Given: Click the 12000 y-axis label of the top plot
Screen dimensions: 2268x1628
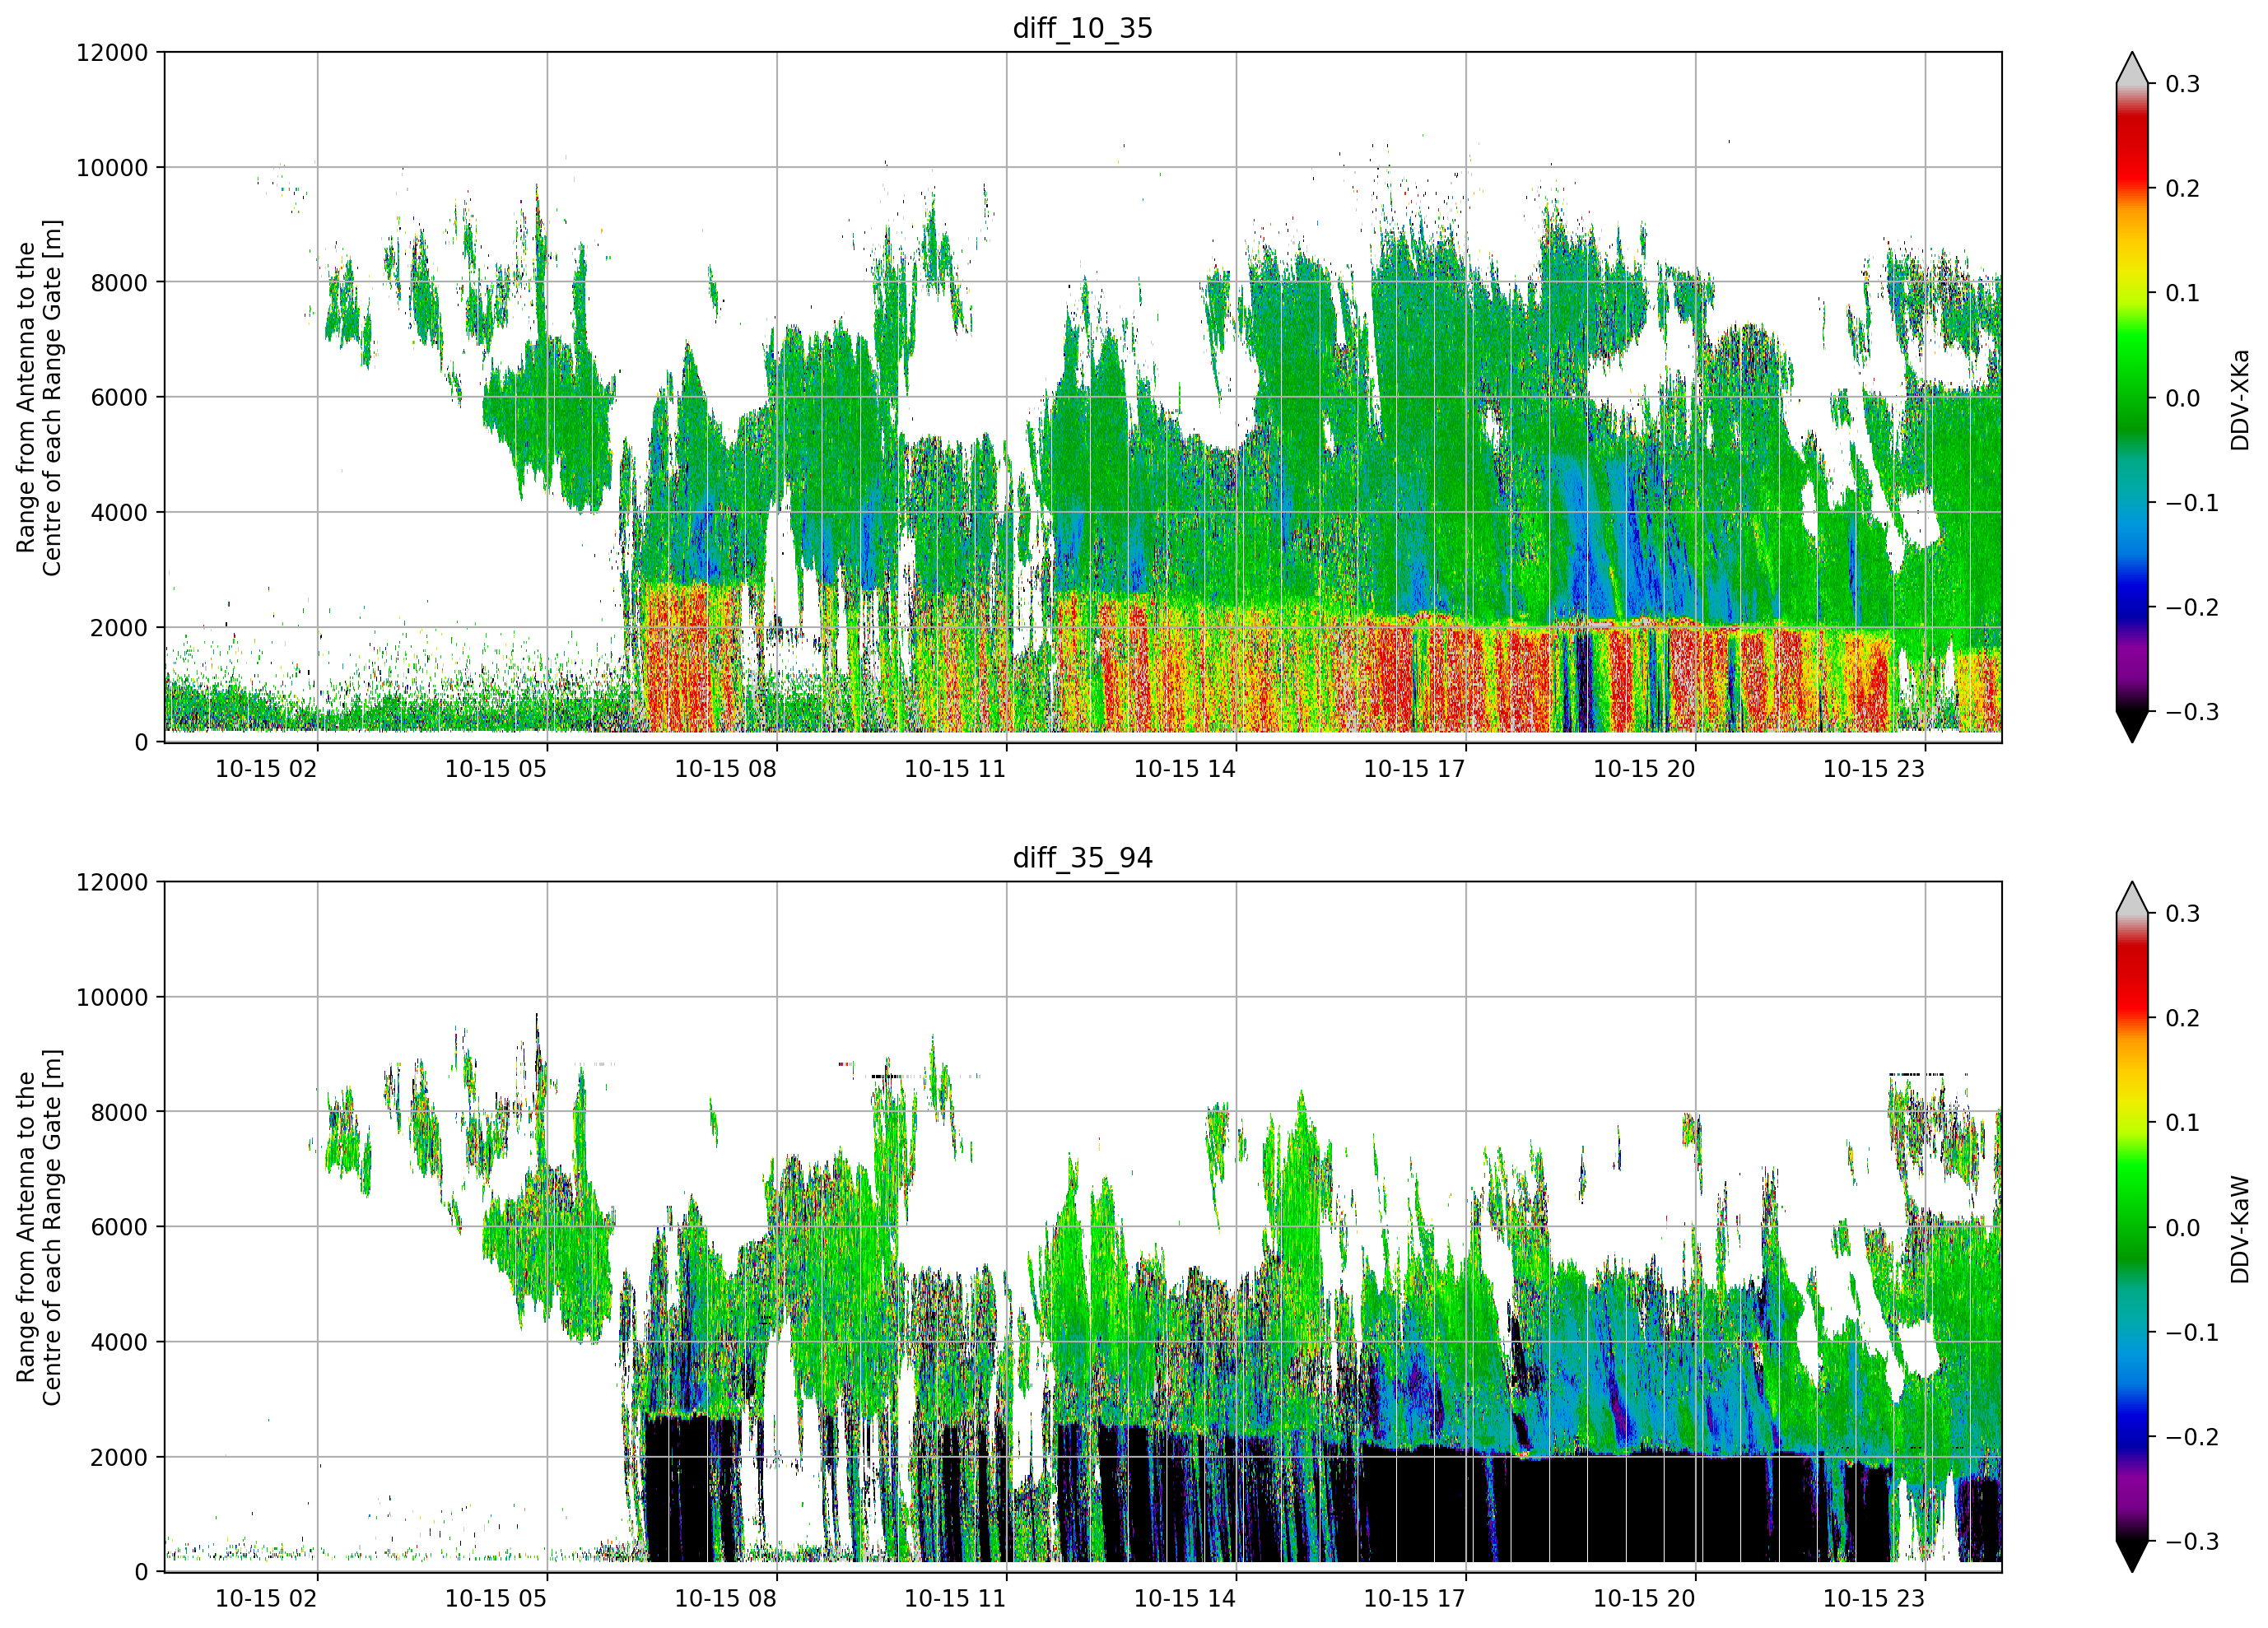Looking at the screenshot, I should (112, 52).
